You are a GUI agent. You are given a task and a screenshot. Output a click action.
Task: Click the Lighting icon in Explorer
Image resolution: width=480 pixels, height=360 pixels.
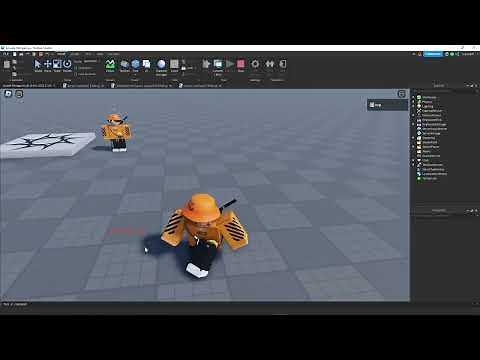[x=419, y=106]
